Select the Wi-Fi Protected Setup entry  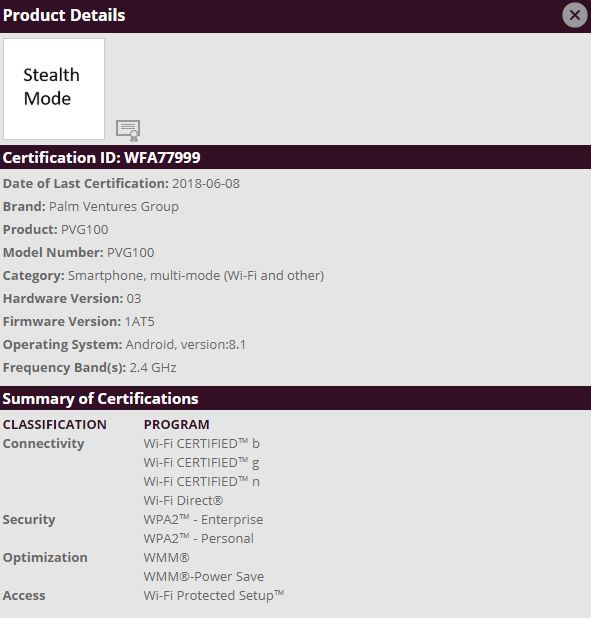tap(214, 596)
